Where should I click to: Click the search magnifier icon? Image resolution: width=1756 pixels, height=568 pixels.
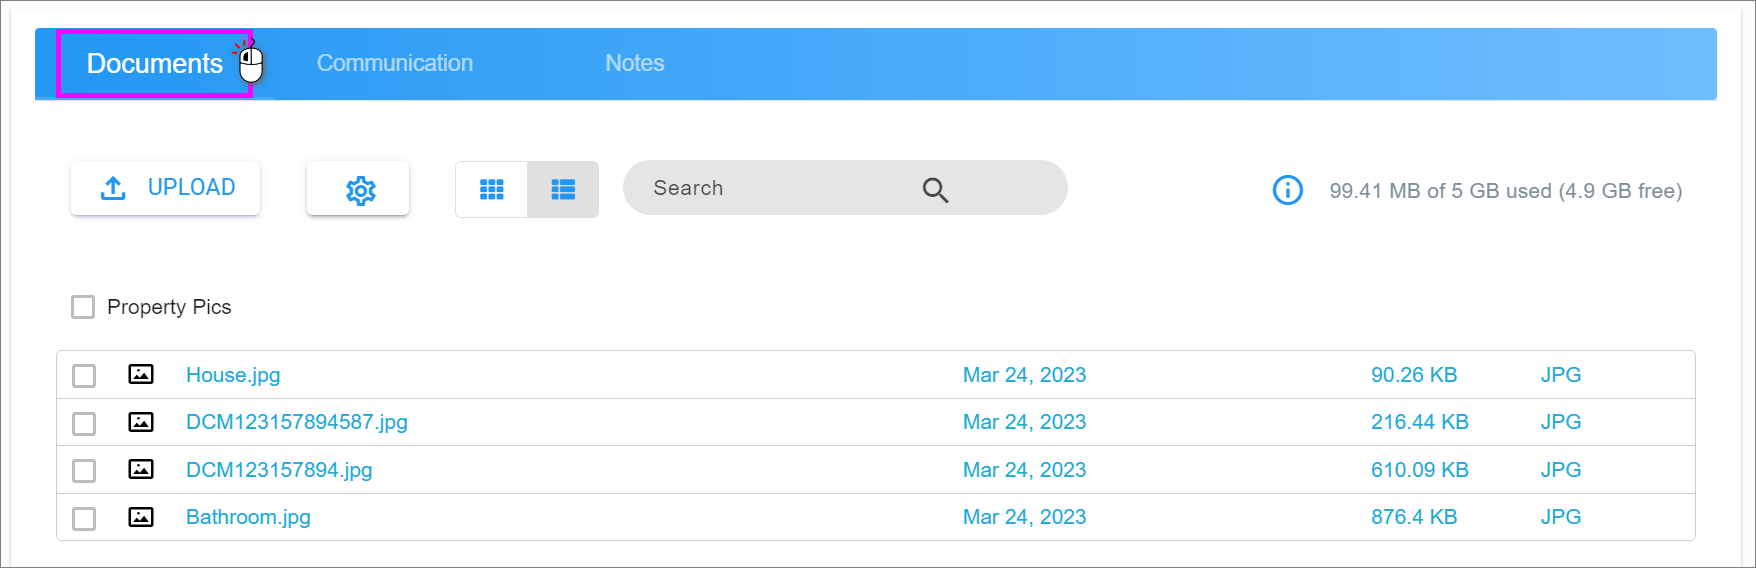pos(935,189)
